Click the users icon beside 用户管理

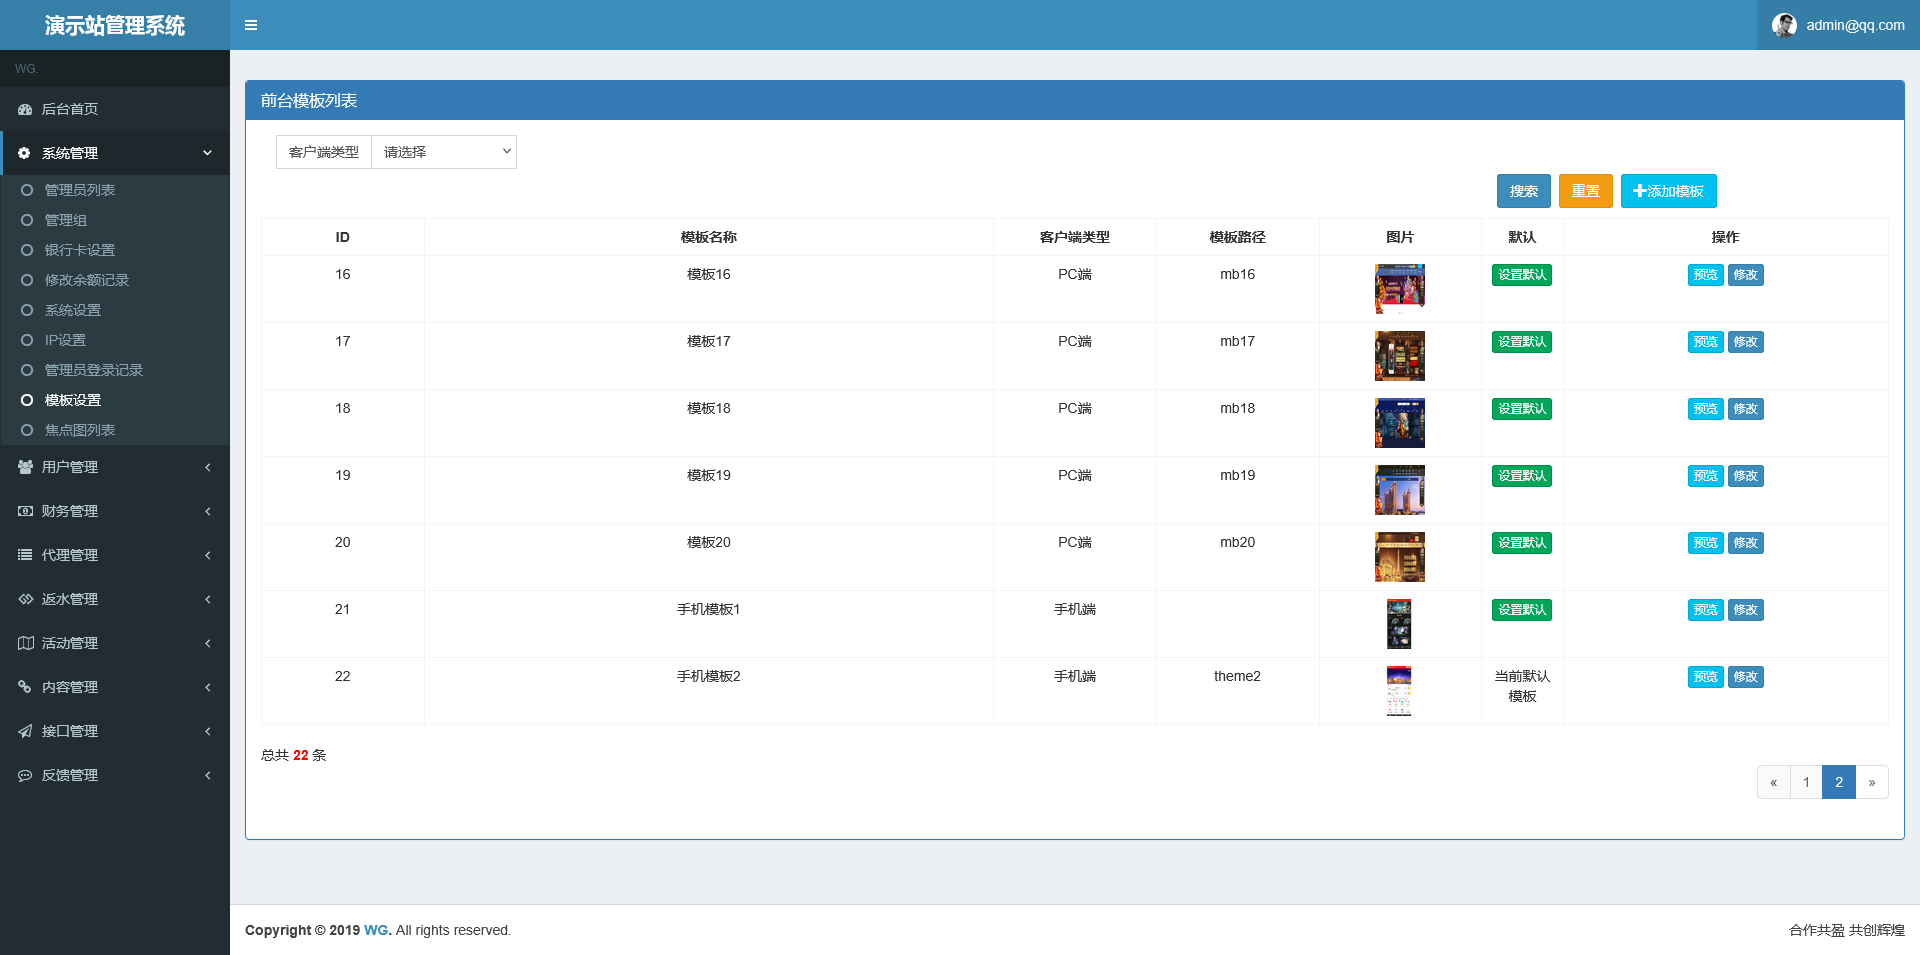pyautogui.click(x=25, y=467)
